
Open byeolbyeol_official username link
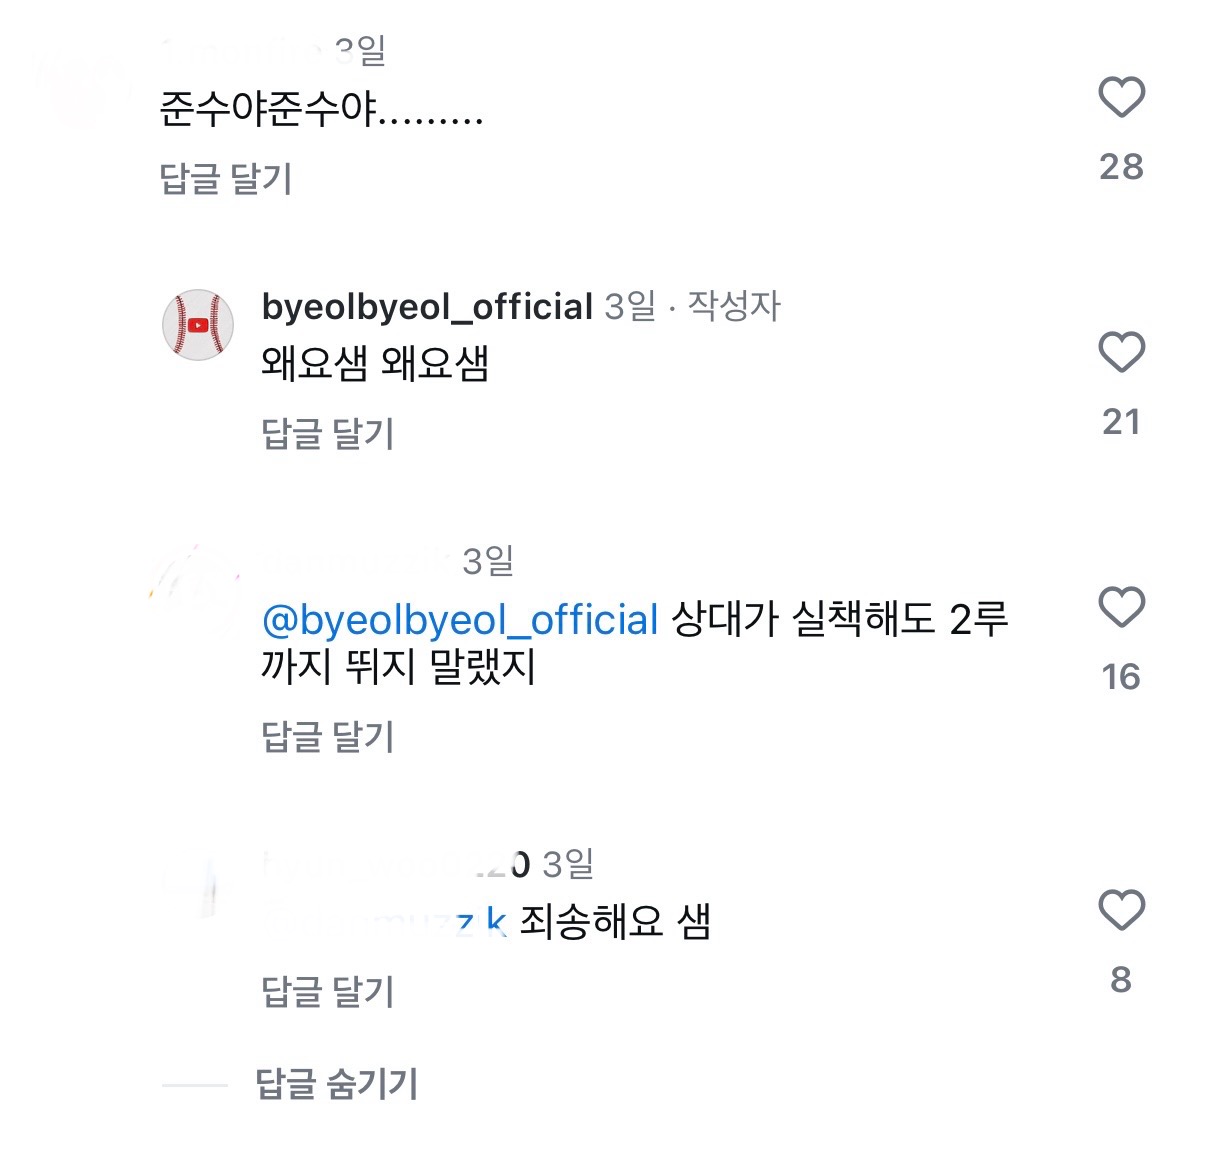tap(427, 306)
